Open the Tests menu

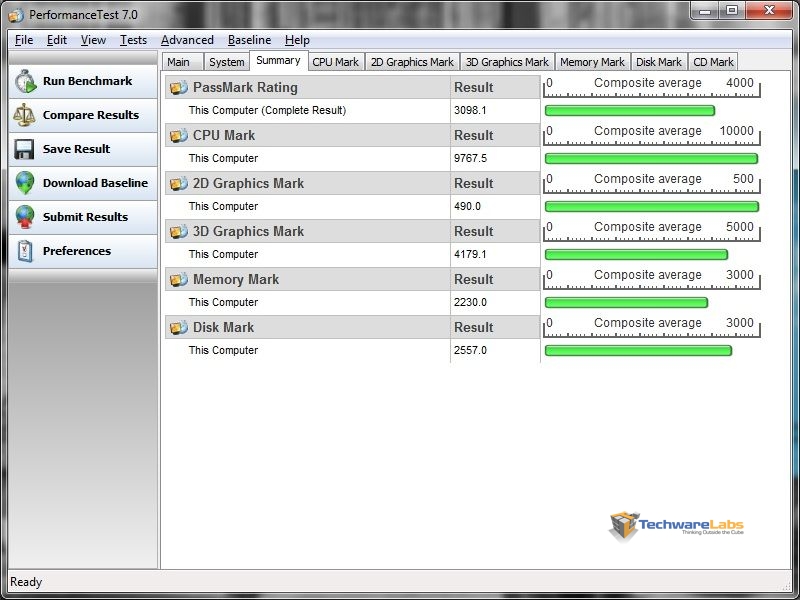[x=133, y=40]
